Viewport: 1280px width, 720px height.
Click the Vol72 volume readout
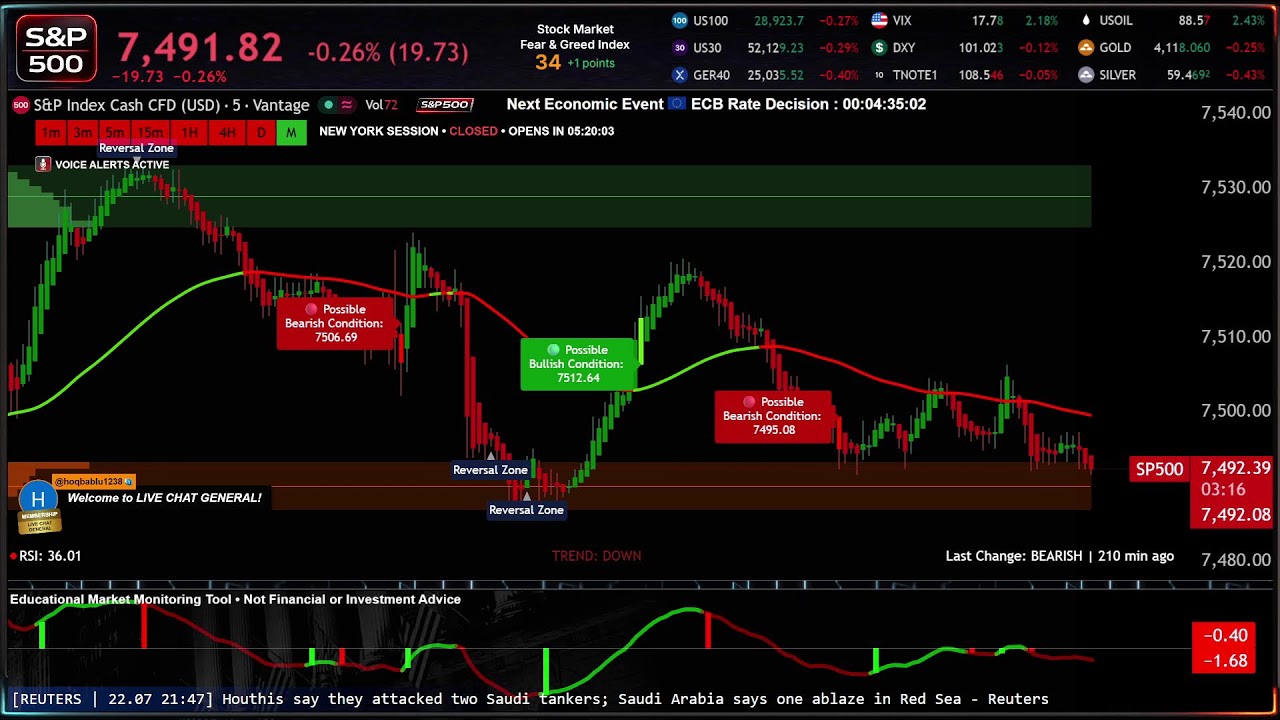coord(381,105)
